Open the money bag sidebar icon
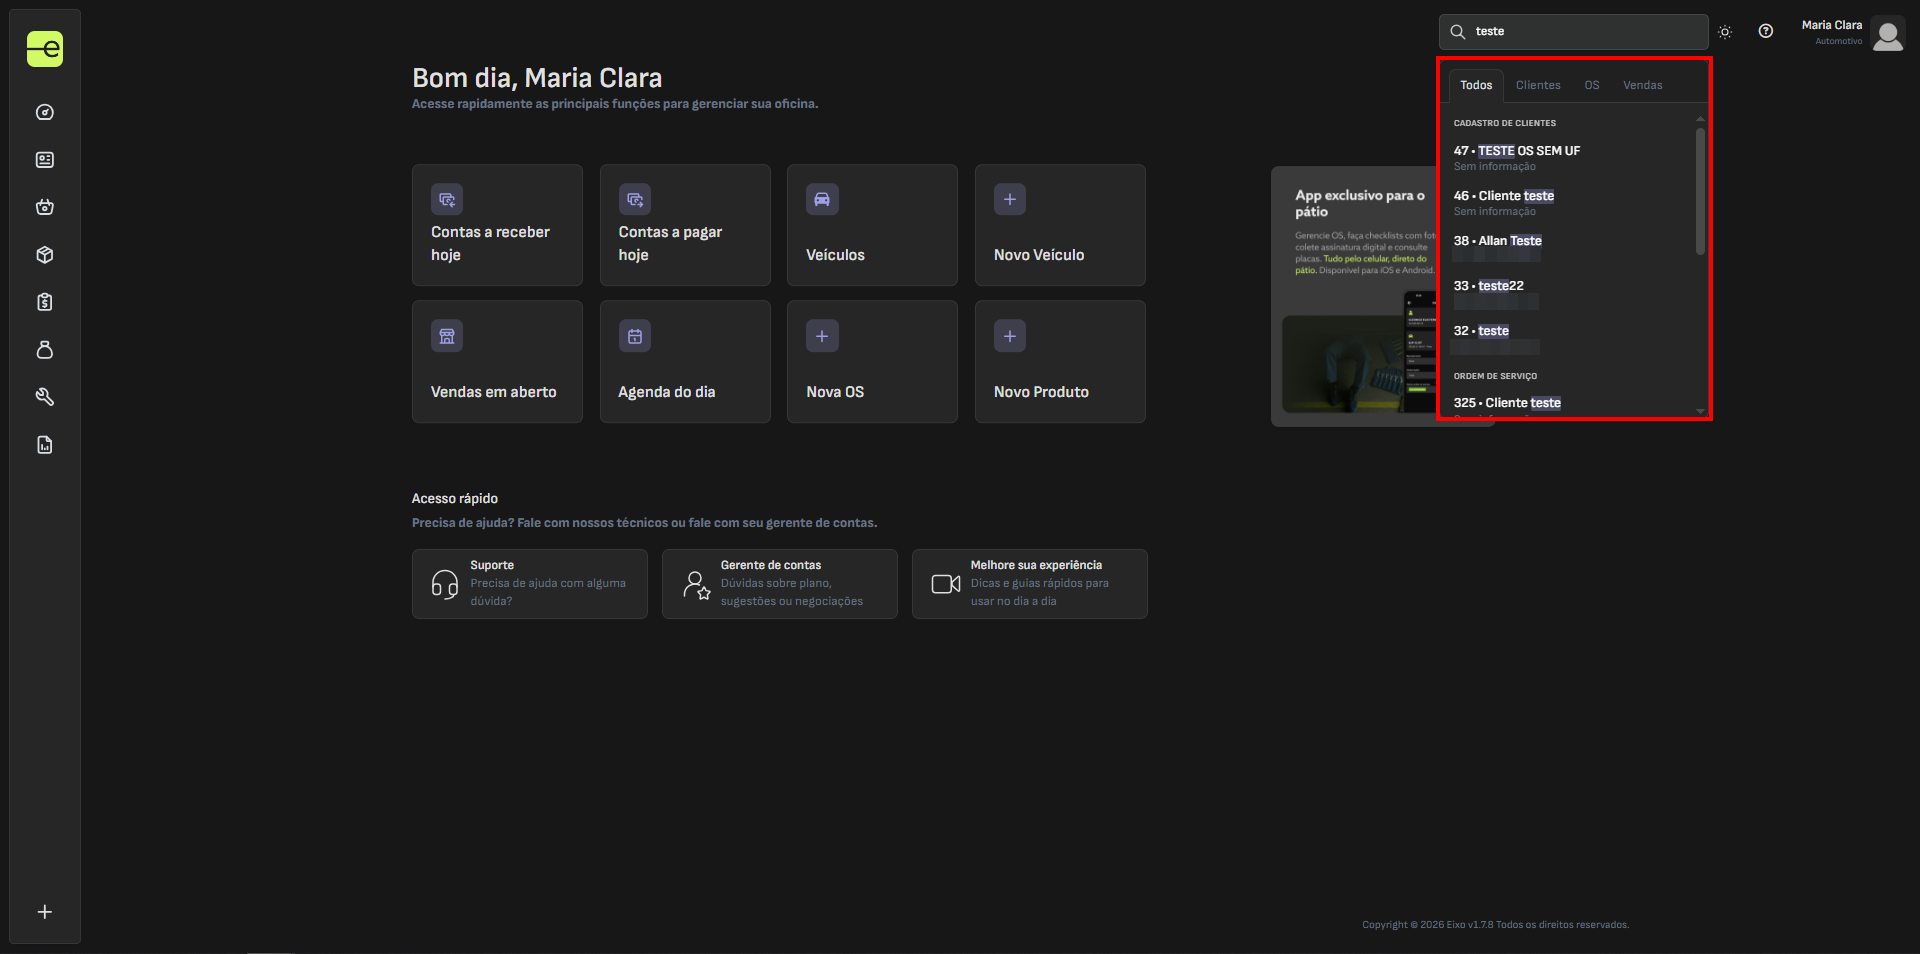Image resolution: width=1920 pixels, height=954 pixels. tap(45, 350)
